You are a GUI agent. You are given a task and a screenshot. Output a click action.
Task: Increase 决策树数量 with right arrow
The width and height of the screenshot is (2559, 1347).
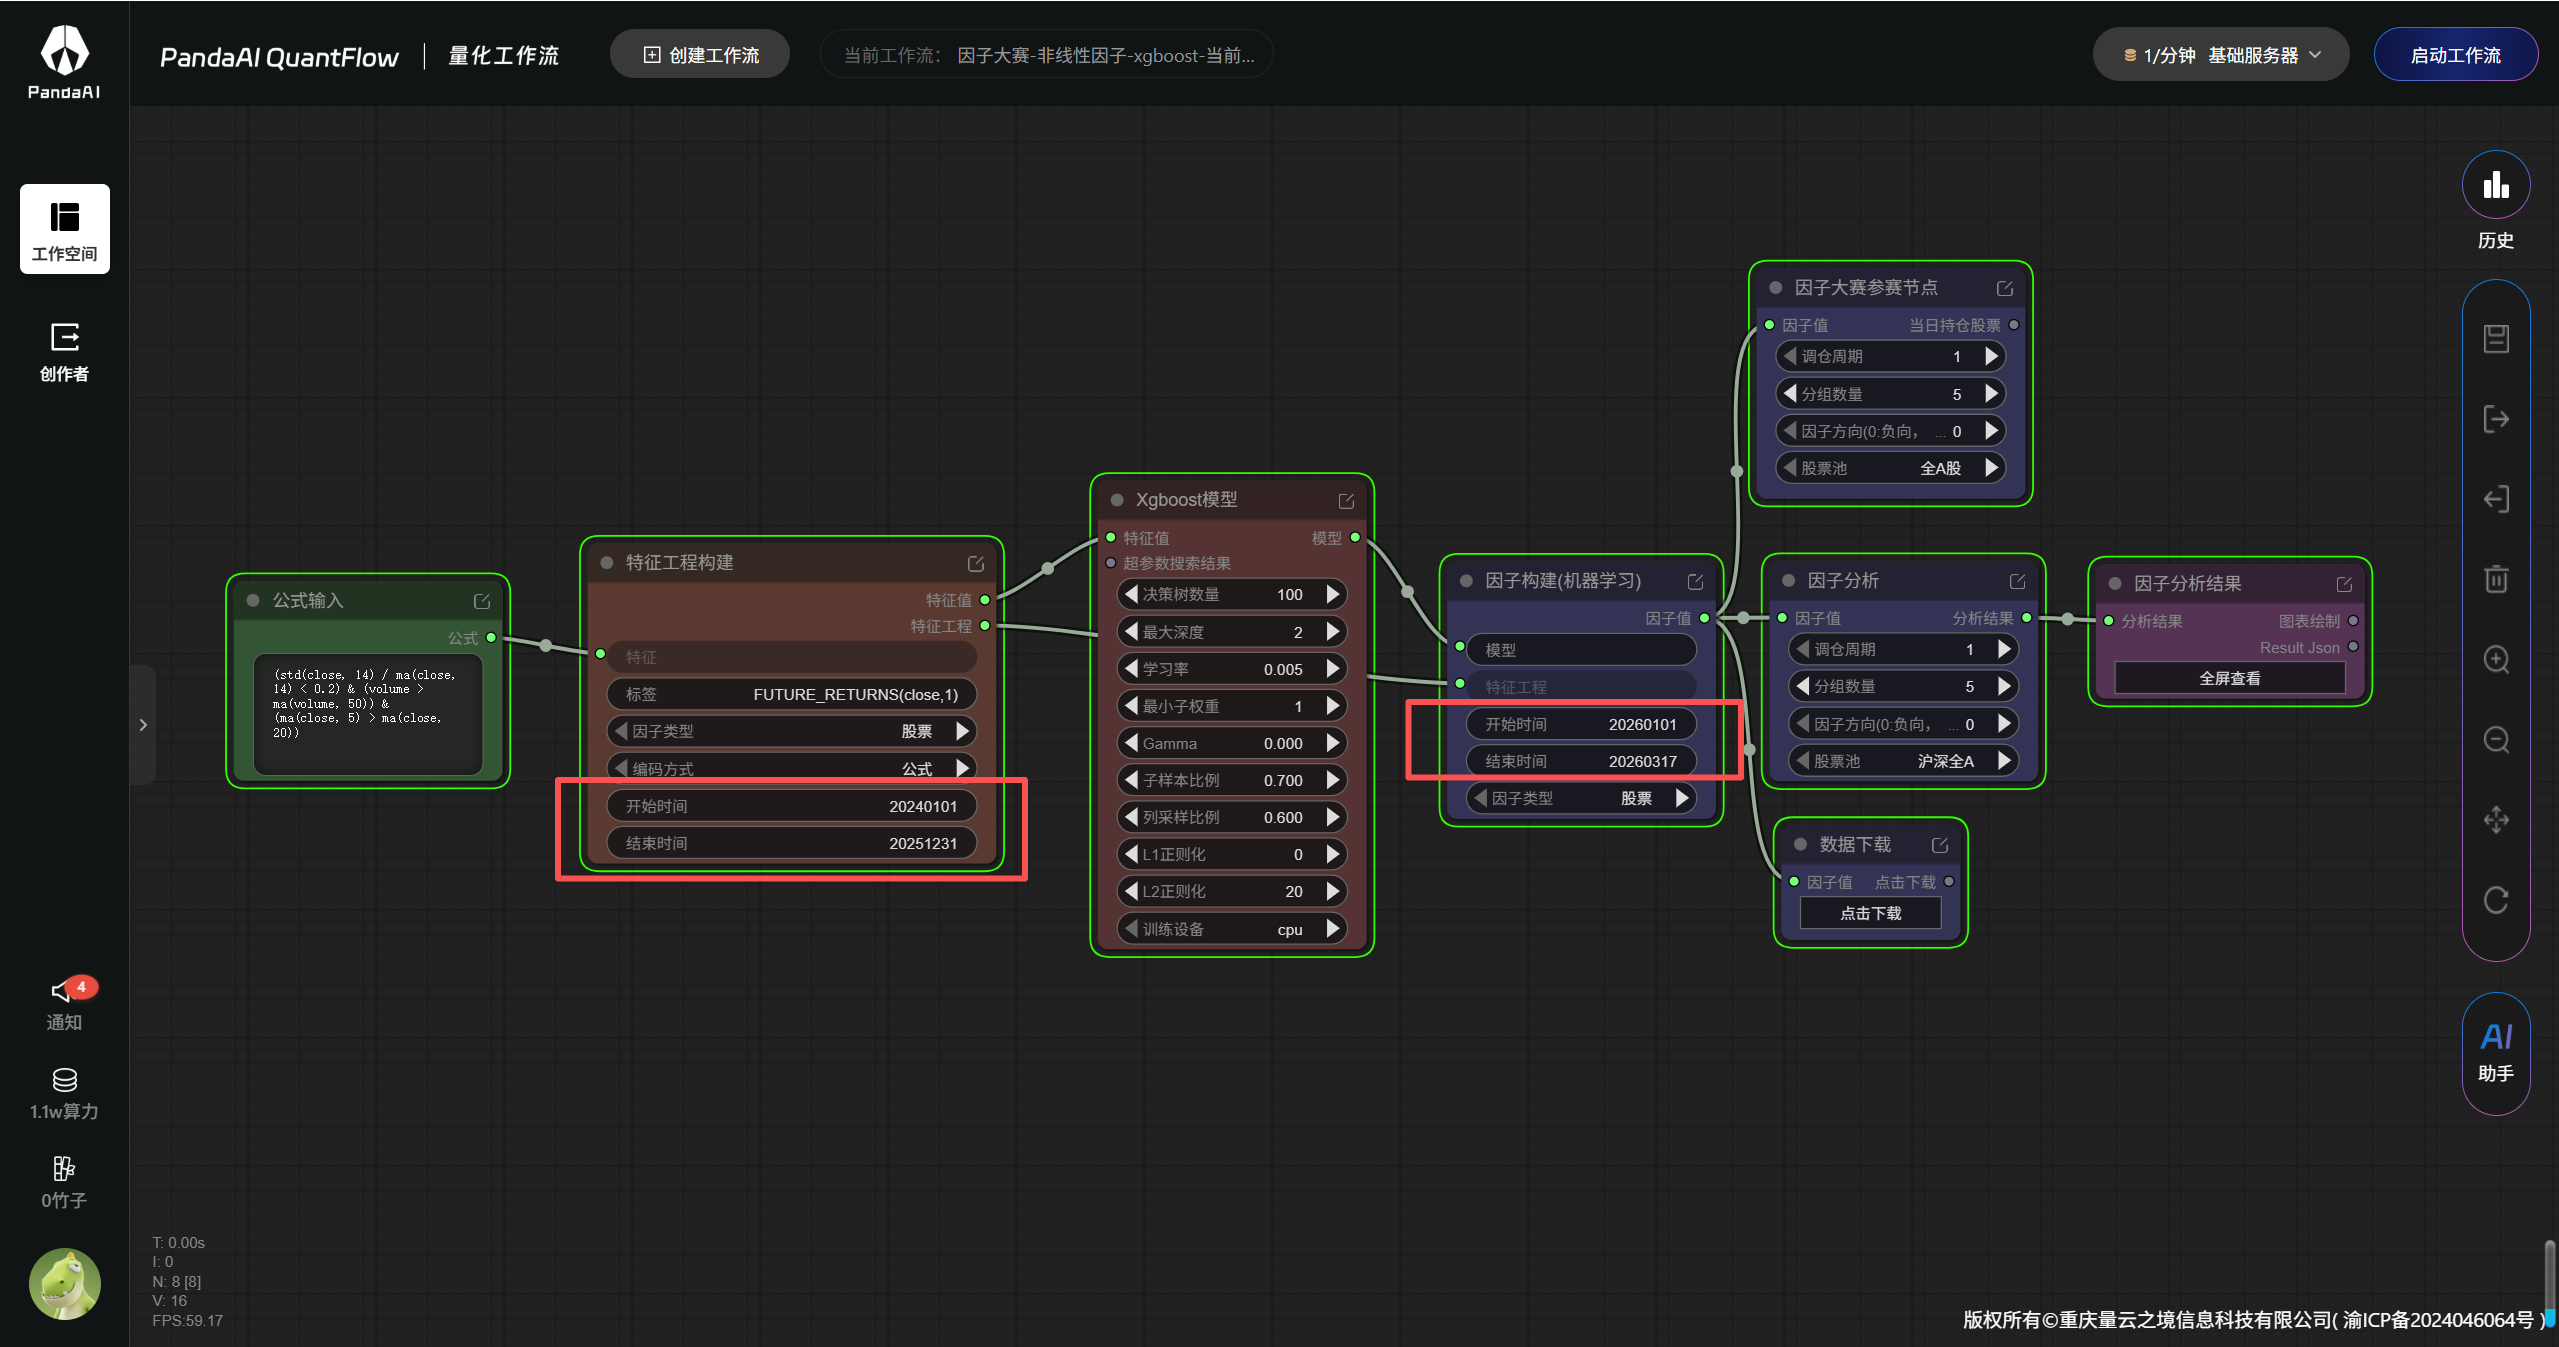(x=1333, y=594)
